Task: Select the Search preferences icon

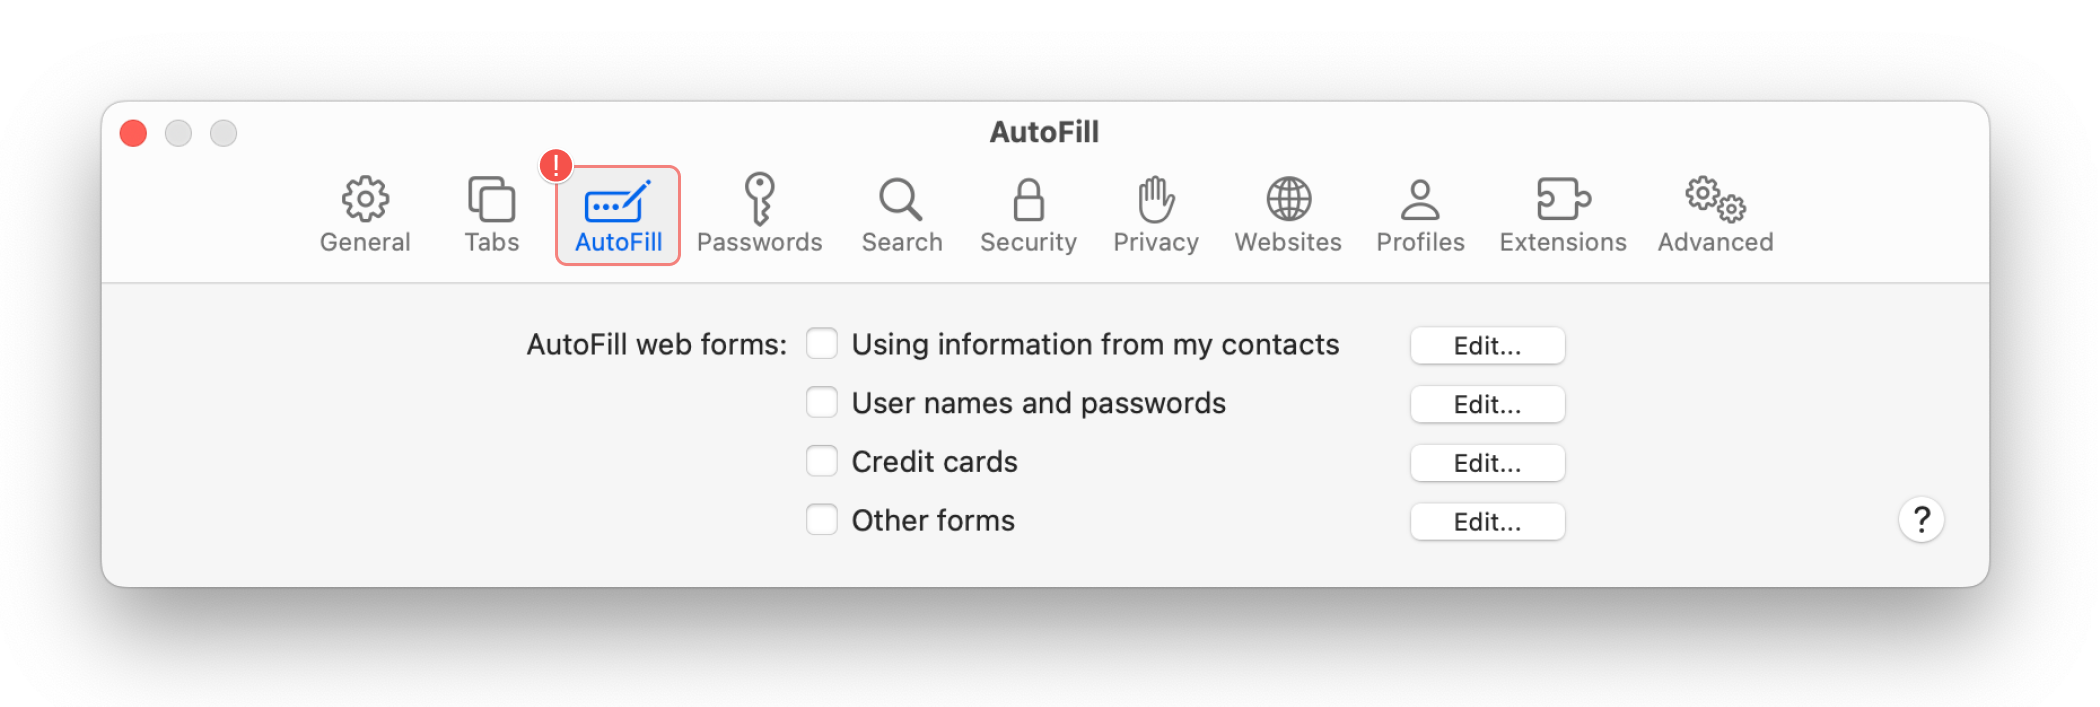Action: tap(901, 213)
